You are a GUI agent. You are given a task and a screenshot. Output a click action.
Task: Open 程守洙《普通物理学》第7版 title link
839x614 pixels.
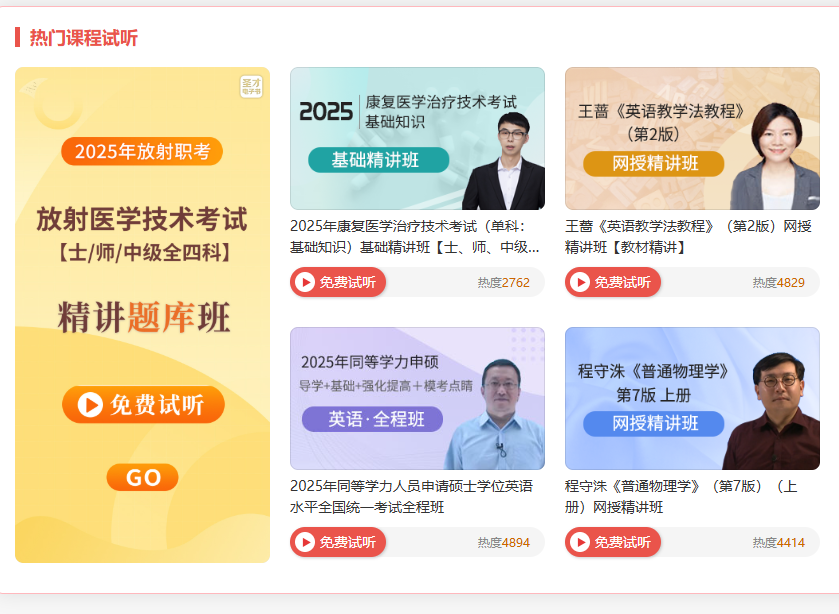pyautogui.click(x=680, y=496)
